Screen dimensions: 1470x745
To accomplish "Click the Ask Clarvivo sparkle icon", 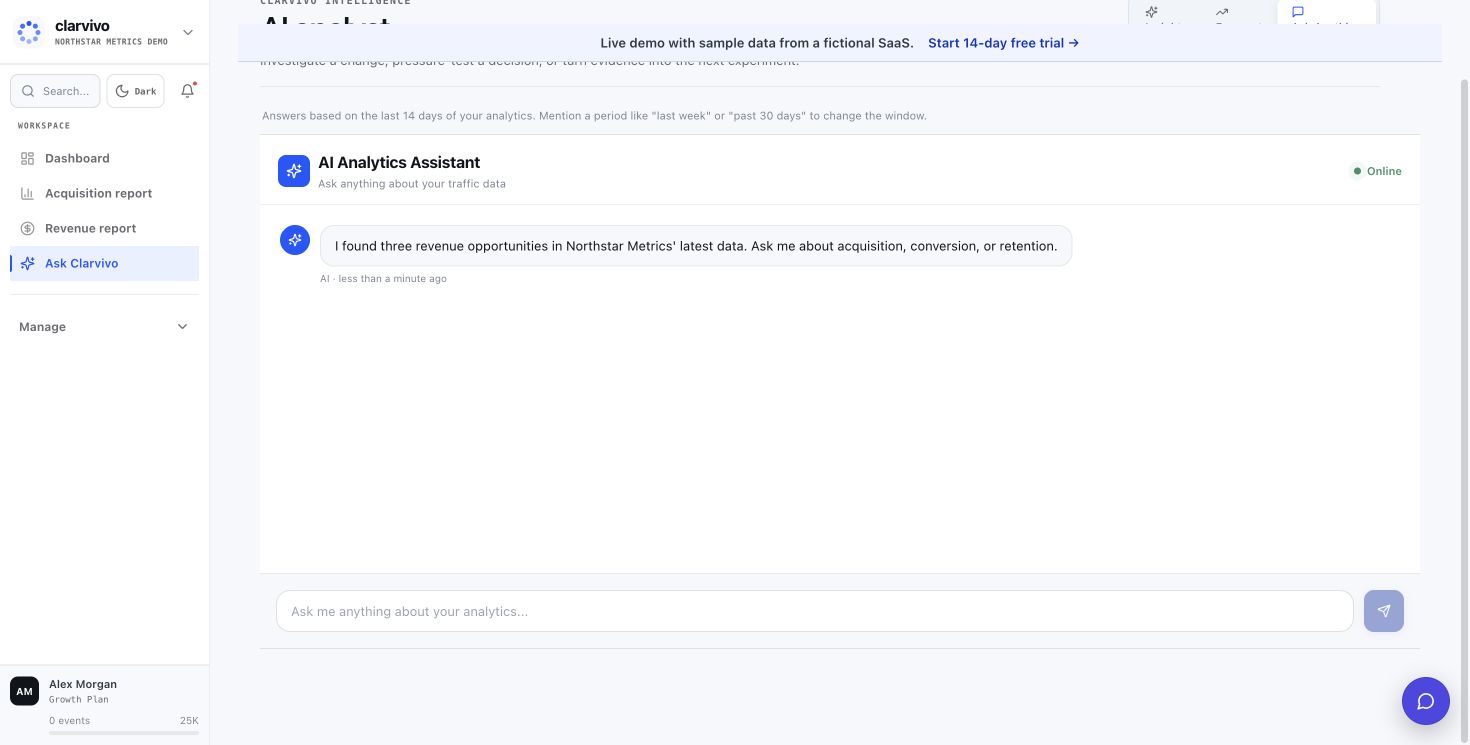I will [x=27, y=263].
